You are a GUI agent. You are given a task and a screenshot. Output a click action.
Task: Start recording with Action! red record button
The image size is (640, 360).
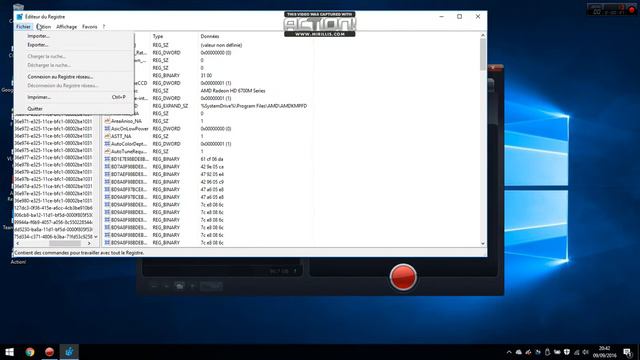click(x=403, y=277)
